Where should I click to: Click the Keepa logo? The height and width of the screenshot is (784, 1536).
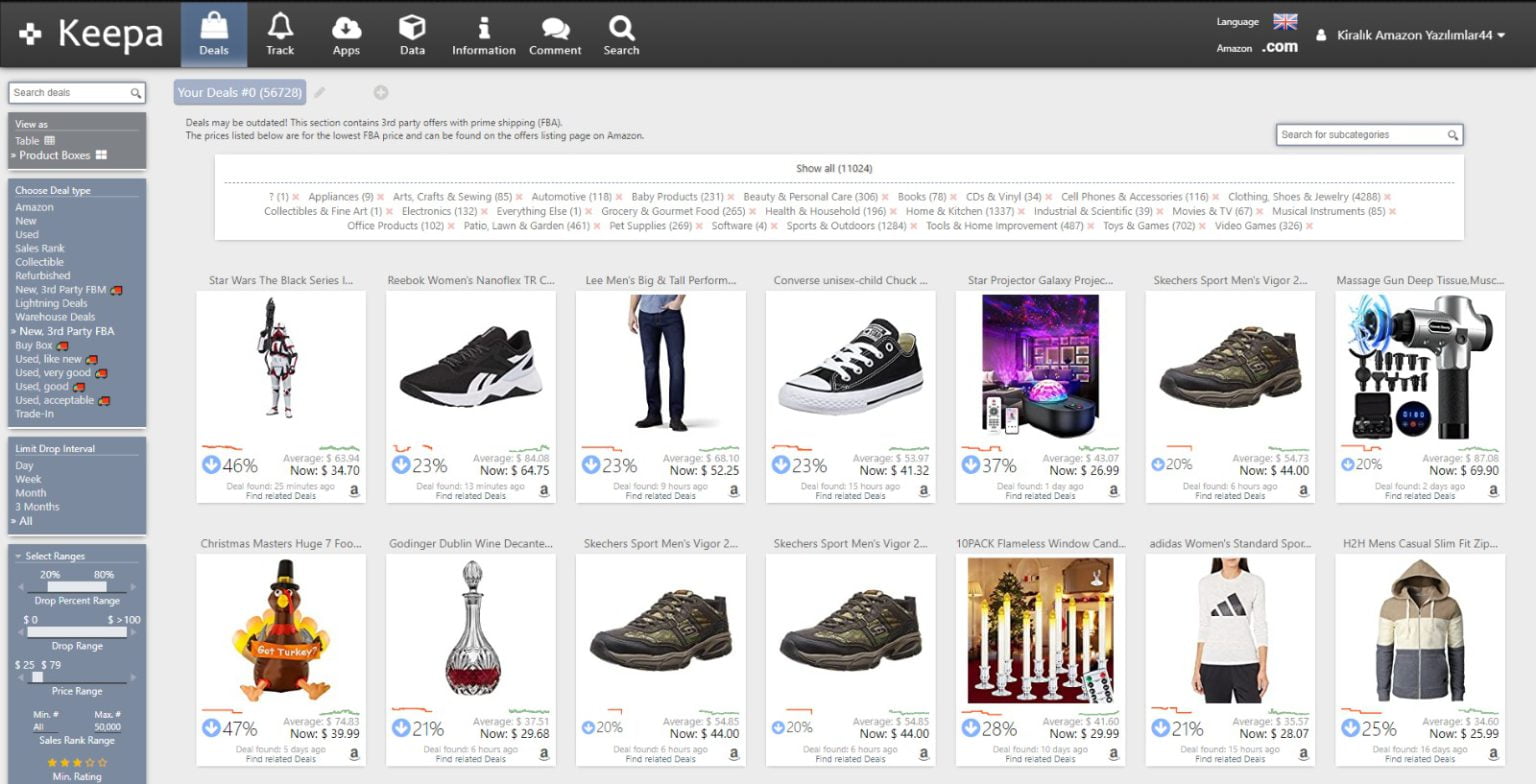[90, 34]
